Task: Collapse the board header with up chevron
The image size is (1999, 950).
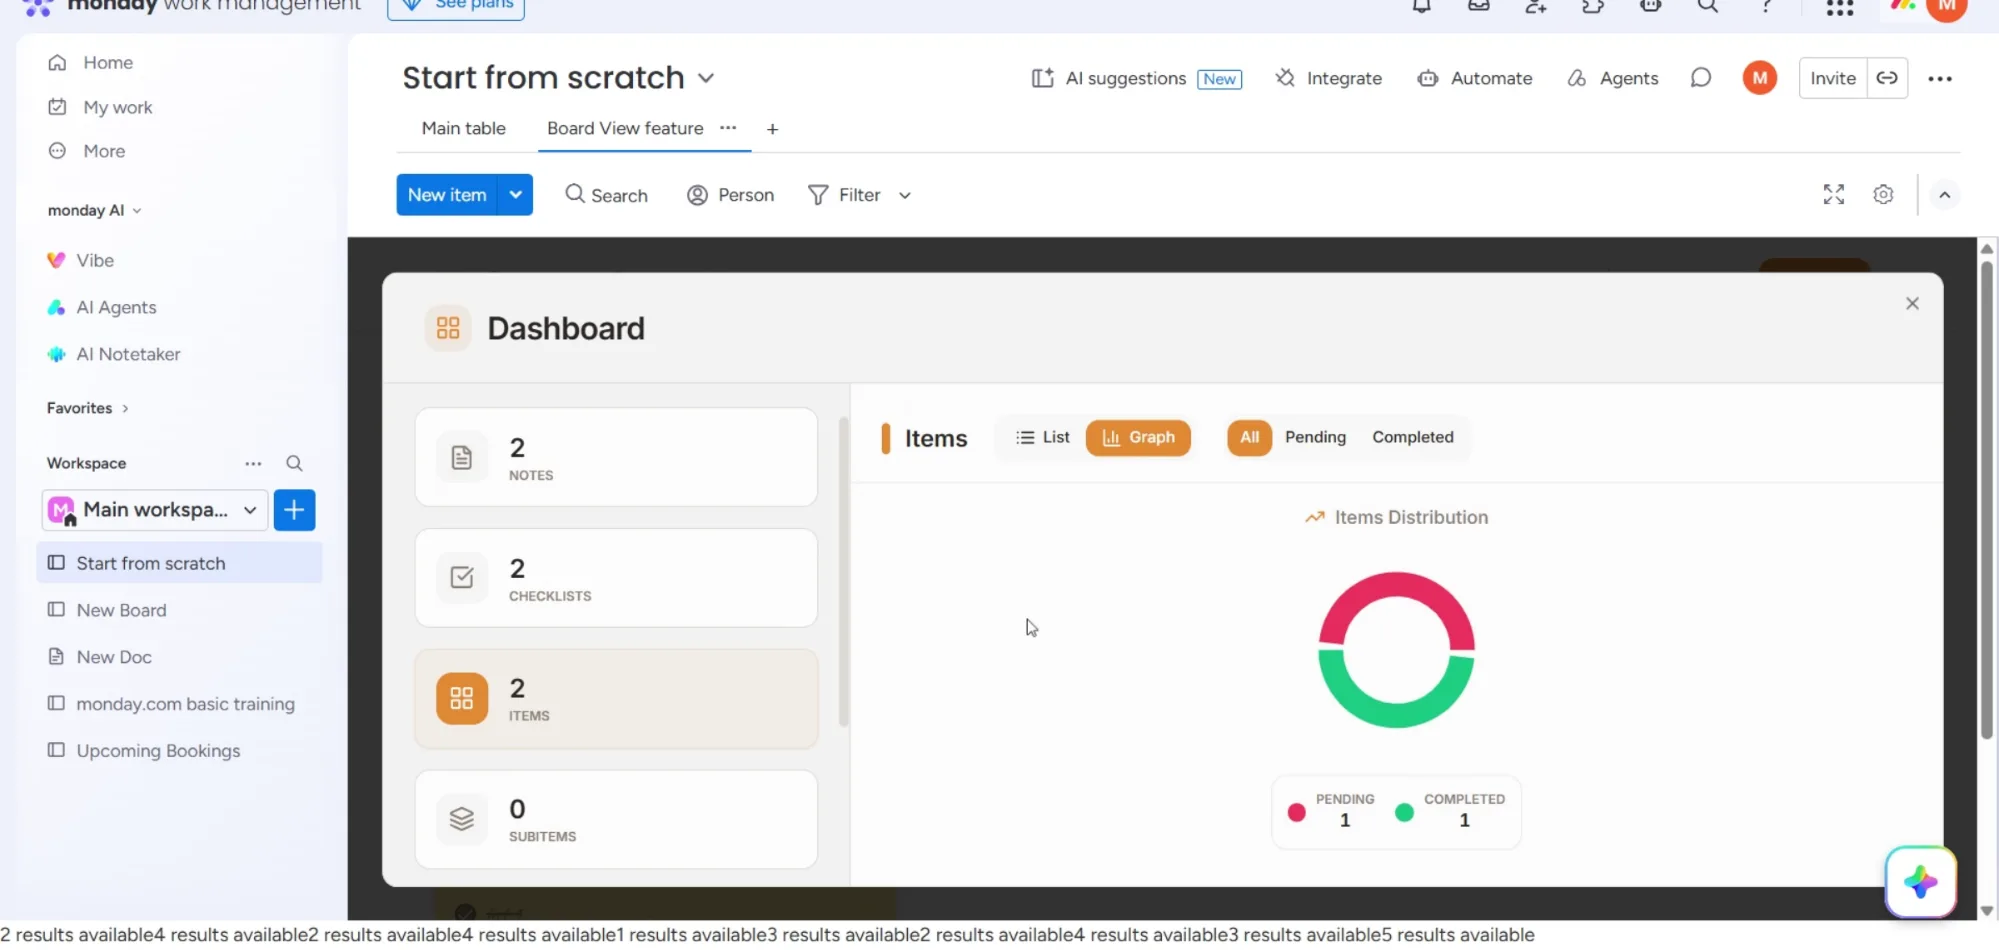Action: pos(1944,195)
